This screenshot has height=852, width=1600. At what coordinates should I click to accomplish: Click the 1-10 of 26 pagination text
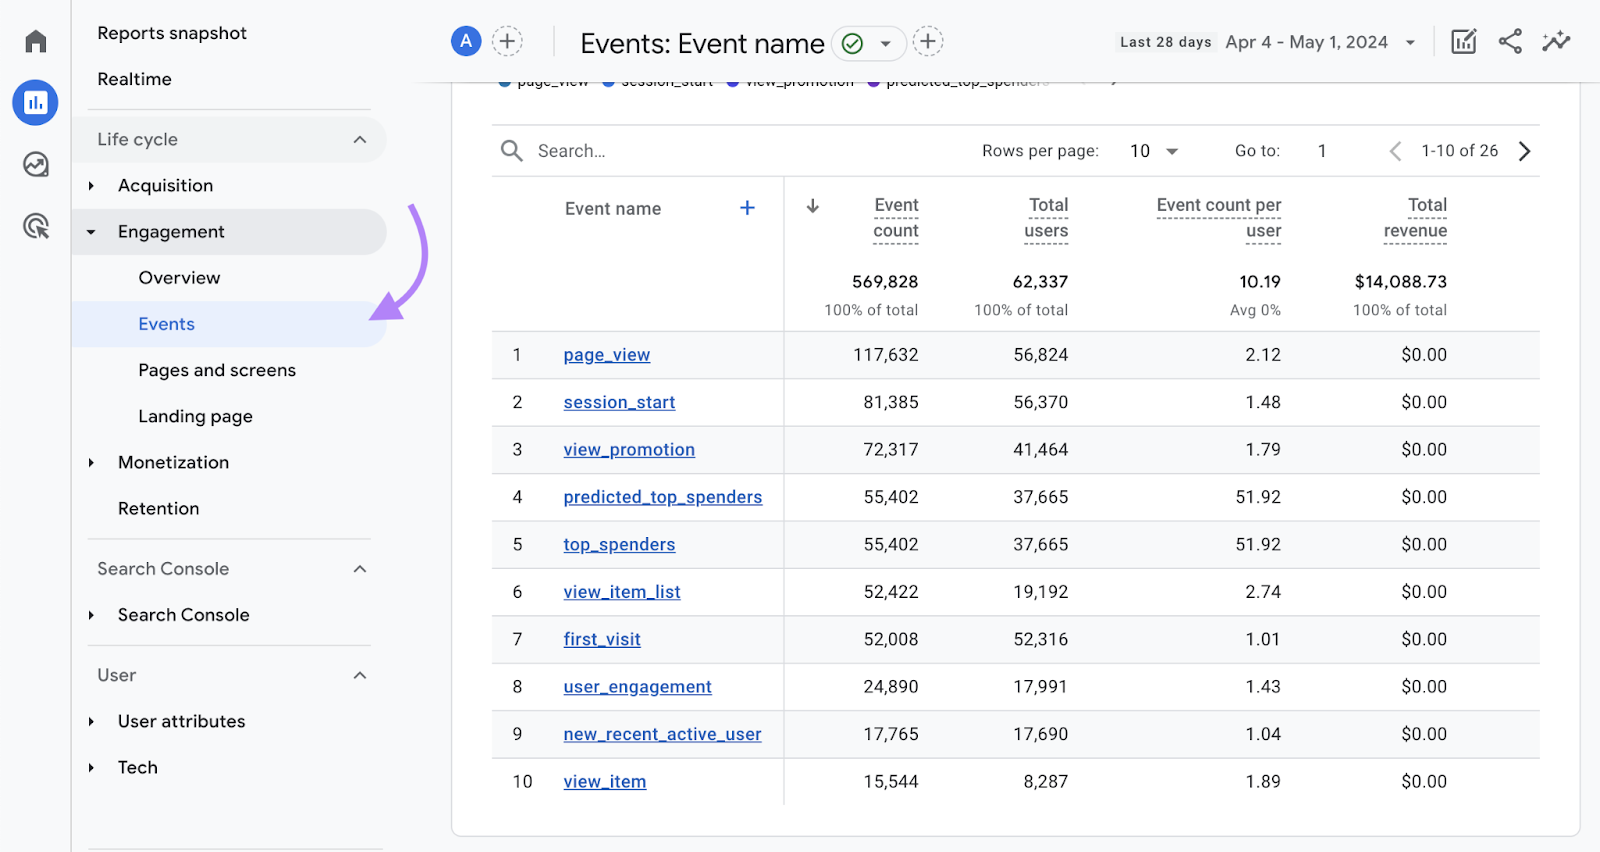(x=1460, y=151)
